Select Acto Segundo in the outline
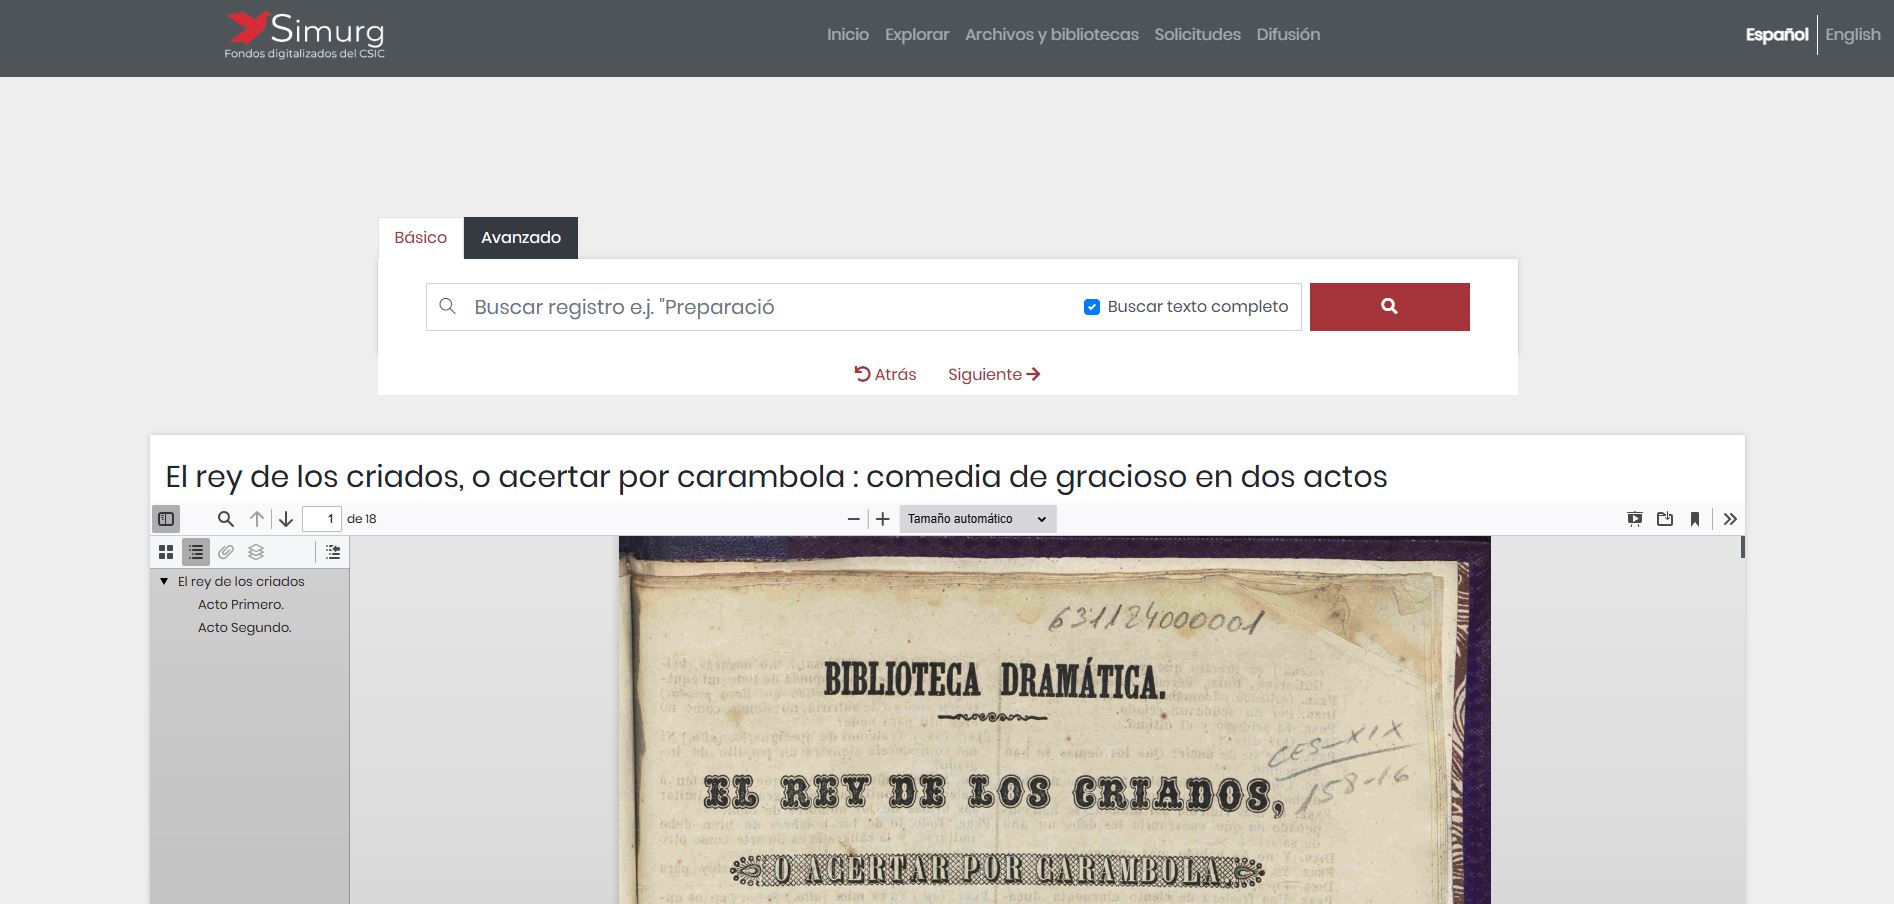The image size is (1894, 904). point(244,627)
